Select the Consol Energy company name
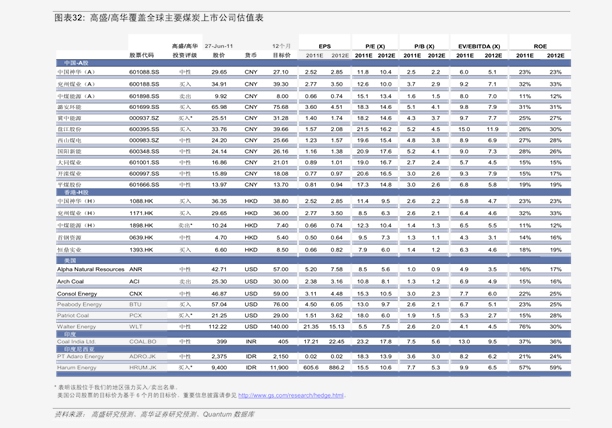The image size is (612, 428). click(77, 294)
